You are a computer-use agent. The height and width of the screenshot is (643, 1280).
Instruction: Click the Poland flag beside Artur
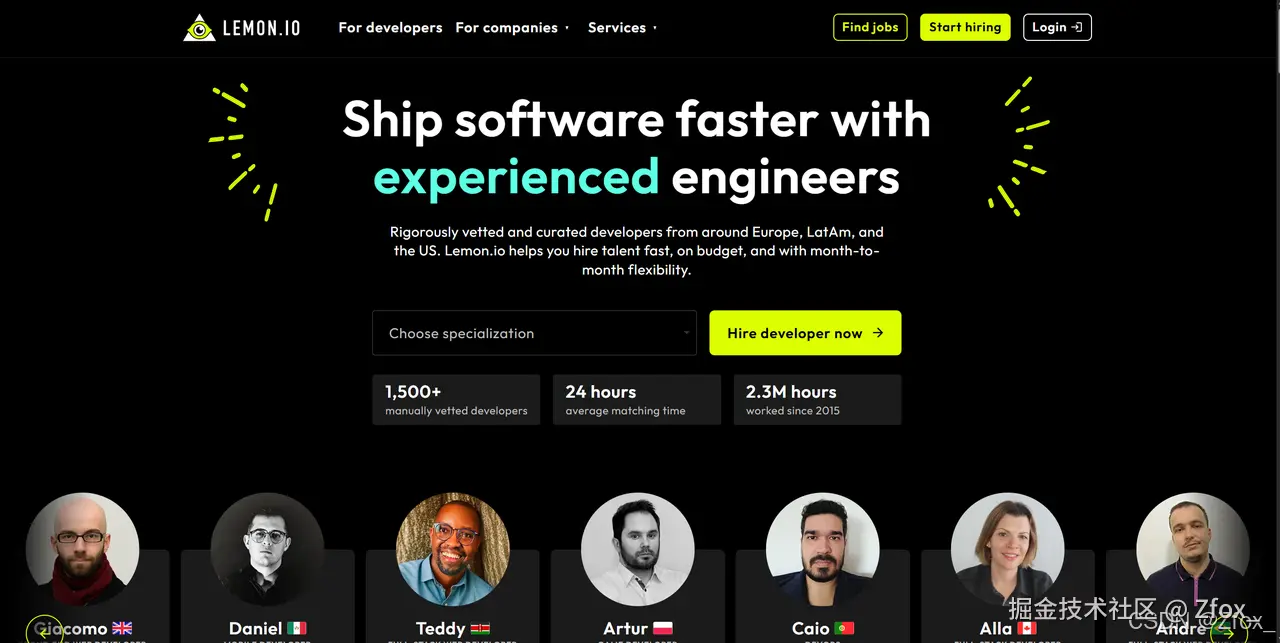663,628
